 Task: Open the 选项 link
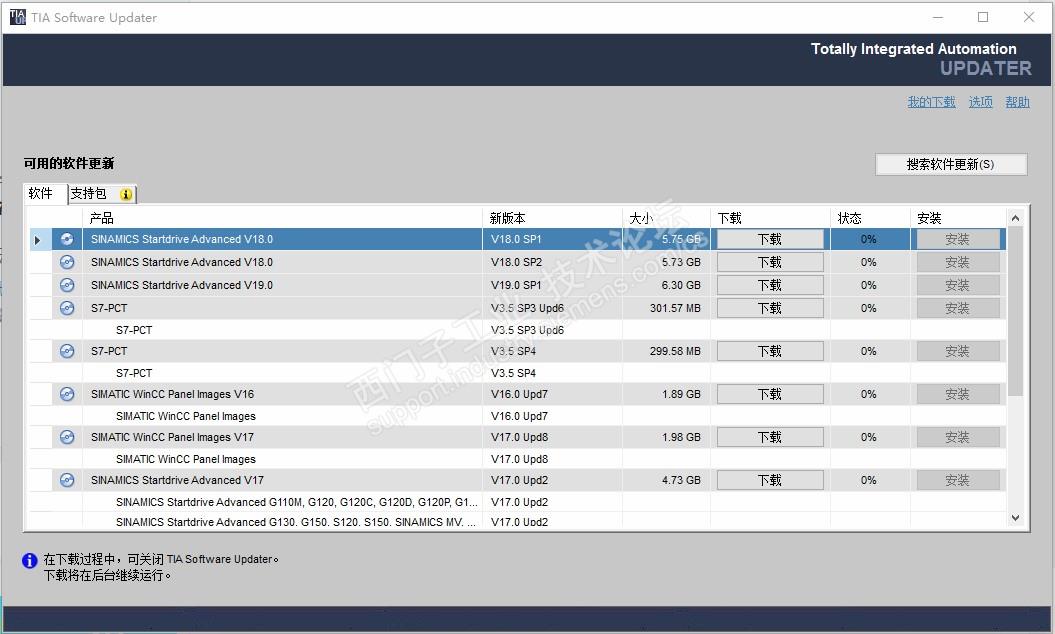click(980, 102)
